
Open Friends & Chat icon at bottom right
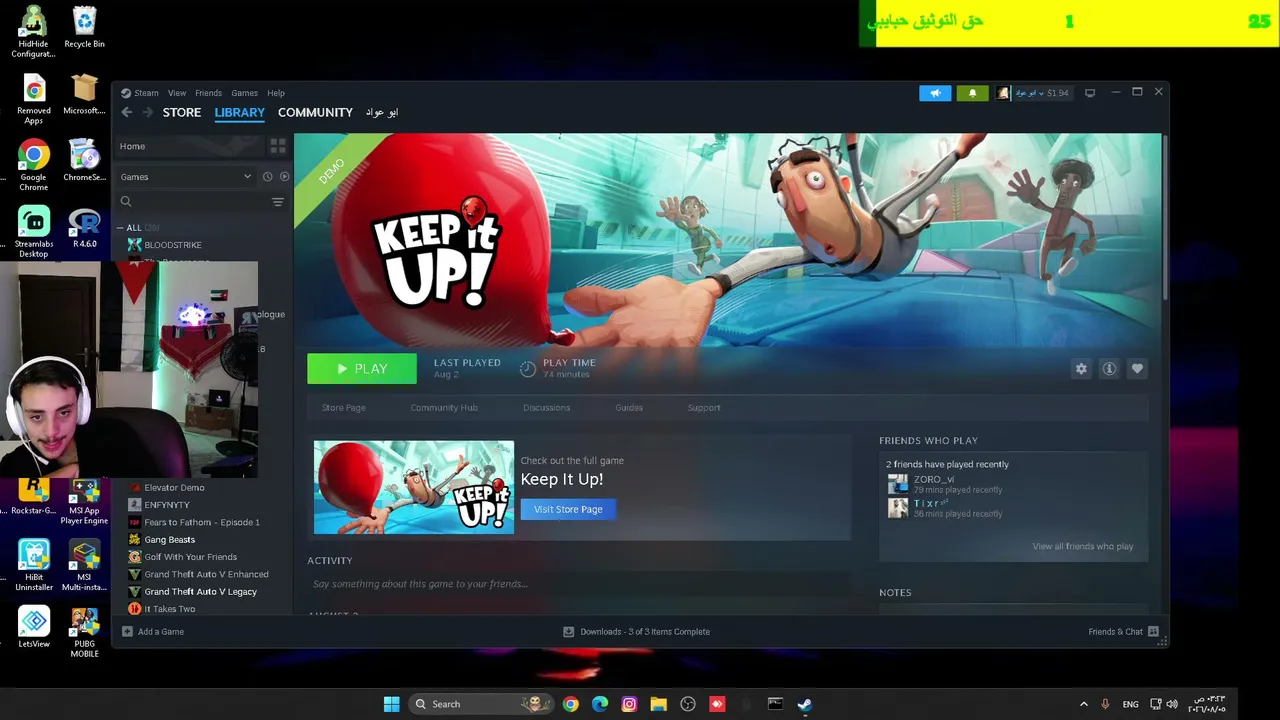point(1153,632)
